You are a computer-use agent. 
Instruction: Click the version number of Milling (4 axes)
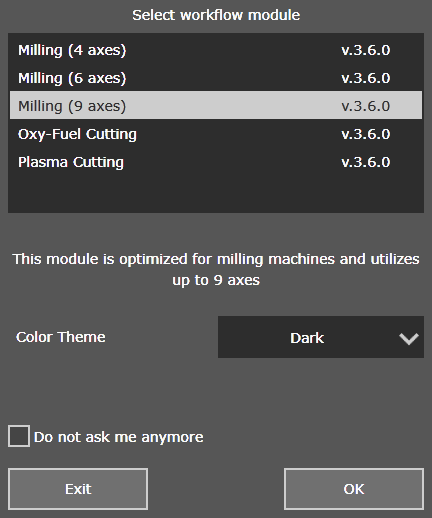coord(366,50)
